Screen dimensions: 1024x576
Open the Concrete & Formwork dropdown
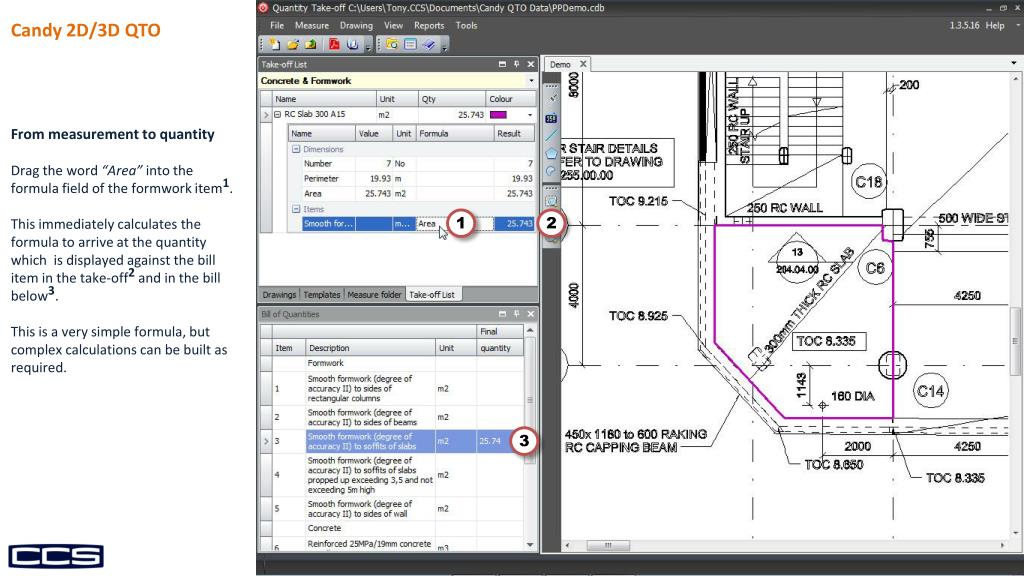point(531,81)
